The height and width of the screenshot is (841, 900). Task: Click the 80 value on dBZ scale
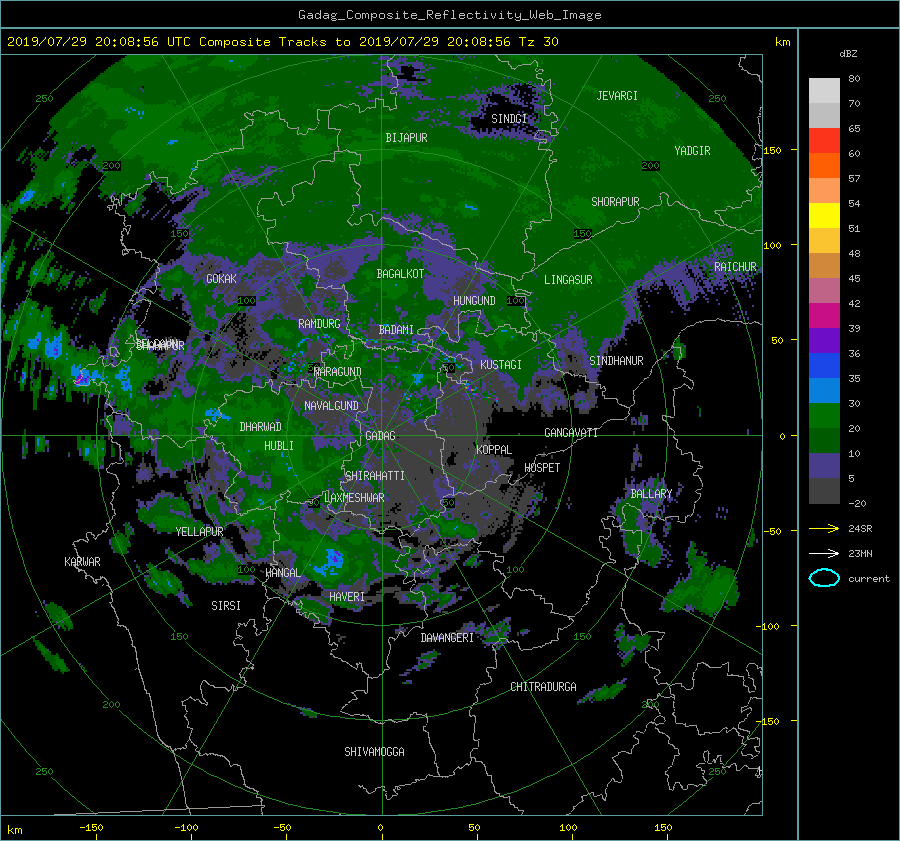point(854,79)
